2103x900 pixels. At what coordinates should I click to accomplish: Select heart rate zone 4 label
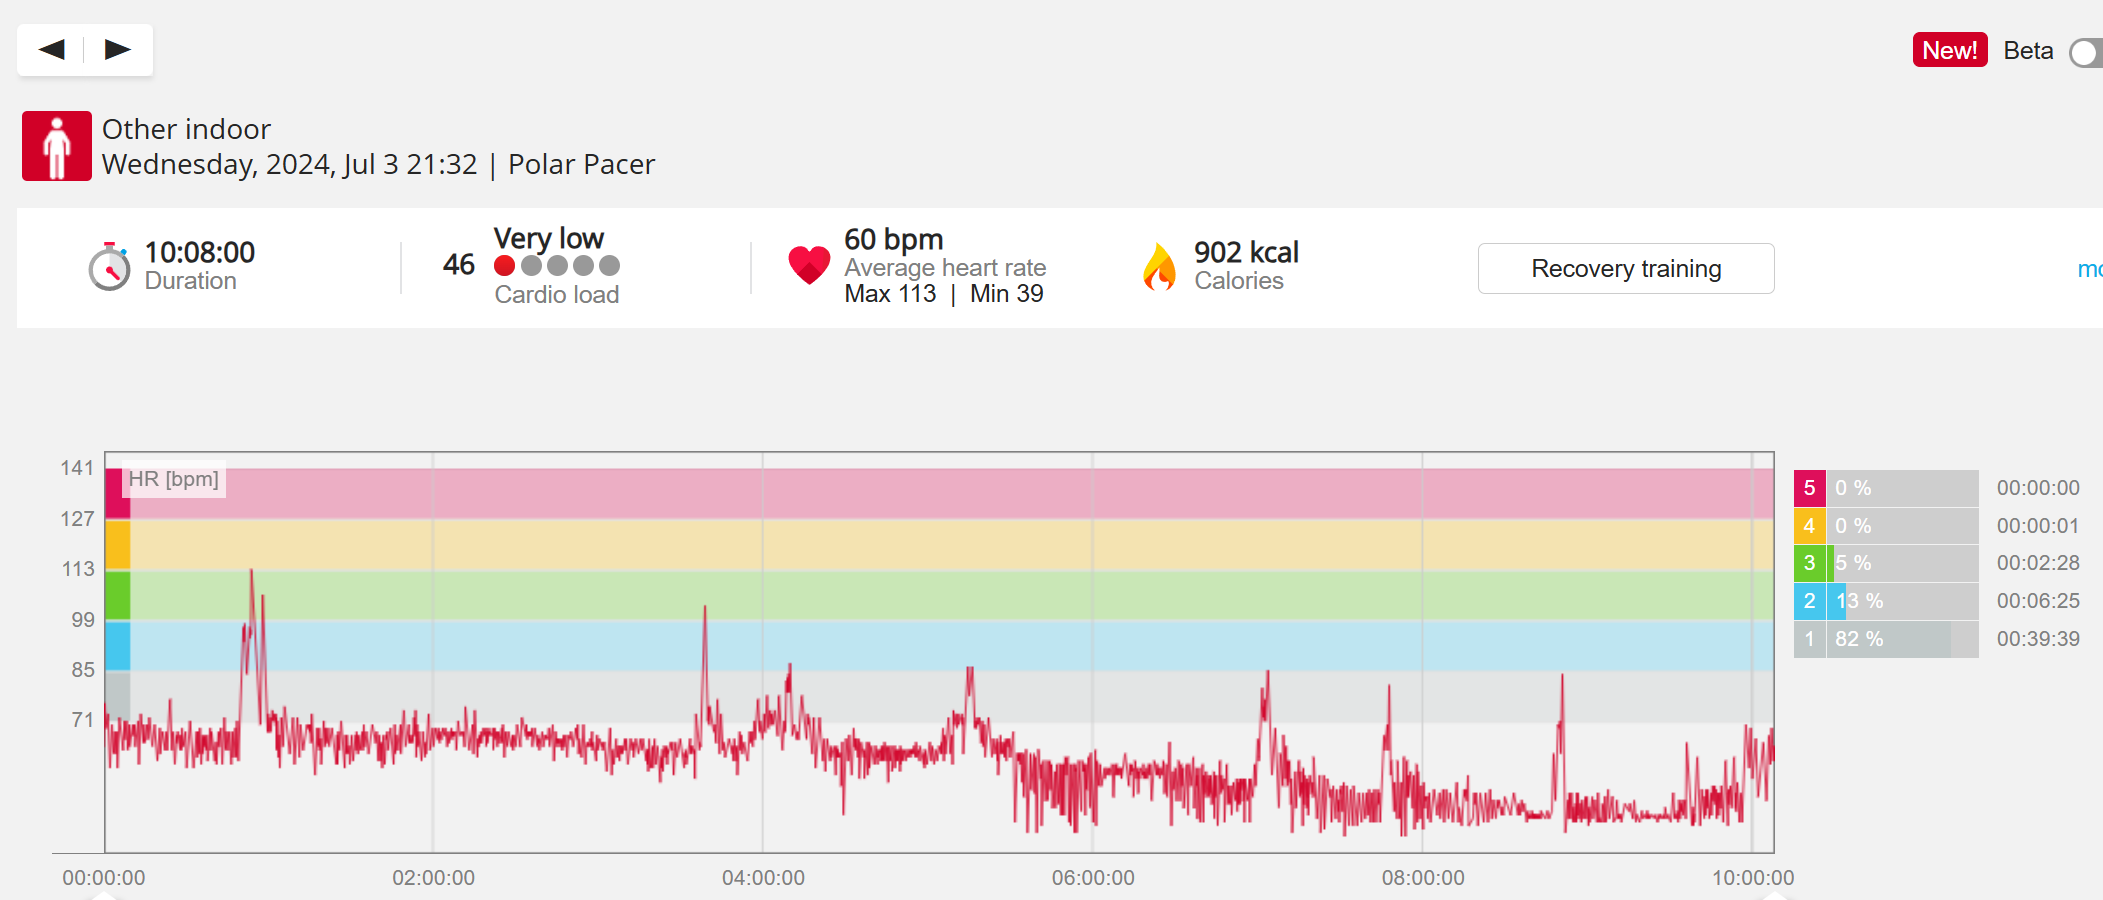click(x=1809, y=526)
